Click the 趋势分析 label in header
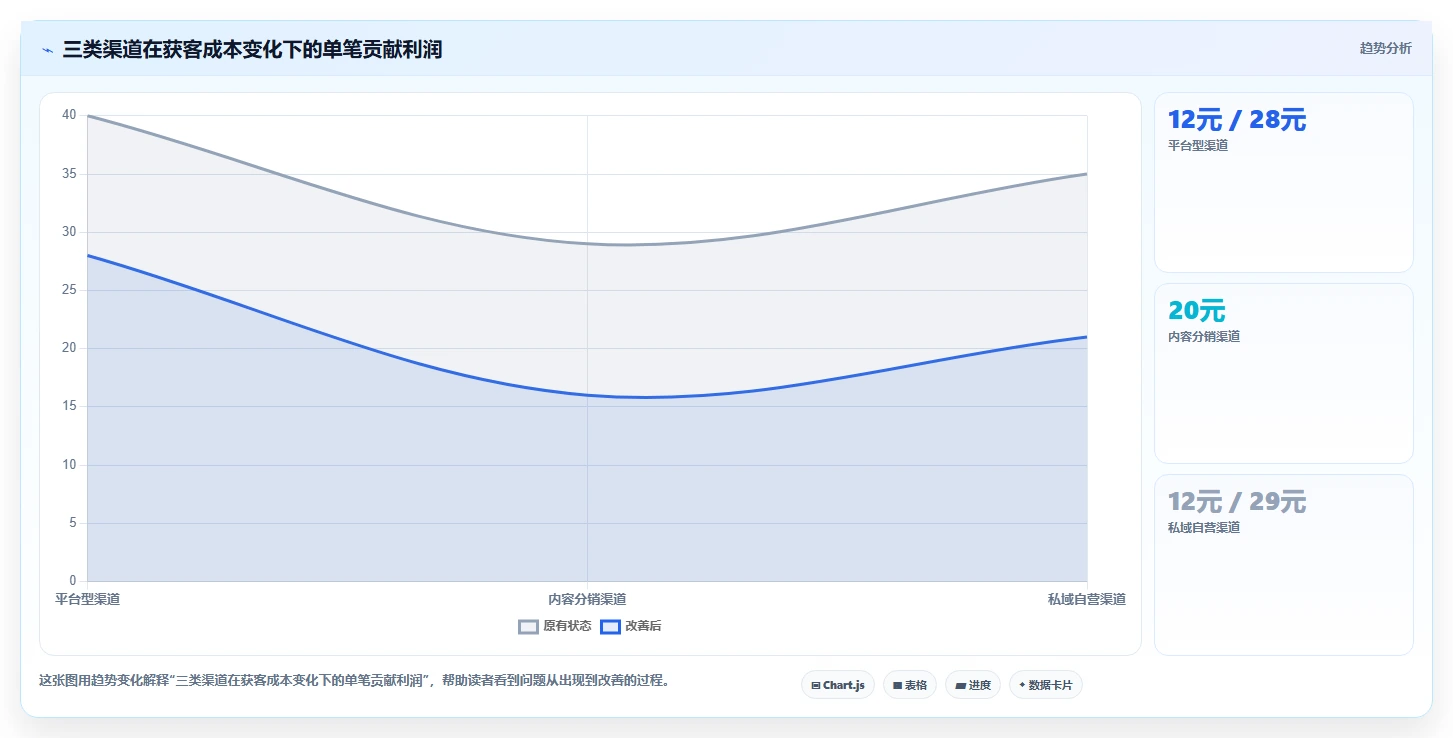 (x=1385, y=48)
